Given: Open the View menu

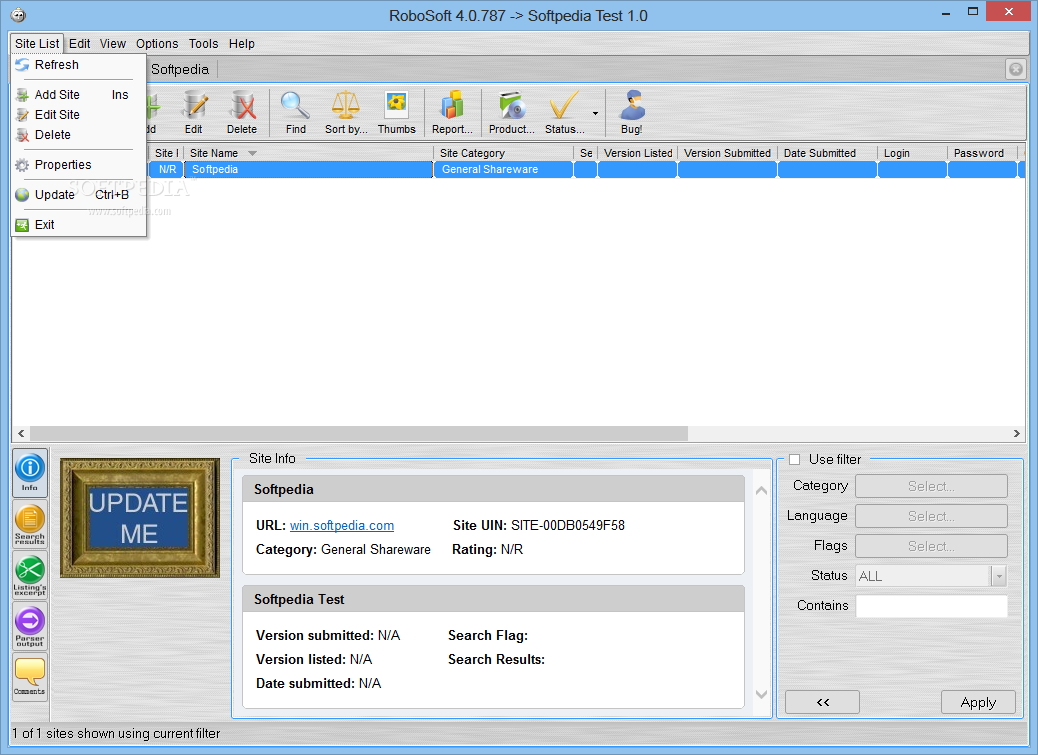Looking at the screenshot, I should (x=113, y=44).
